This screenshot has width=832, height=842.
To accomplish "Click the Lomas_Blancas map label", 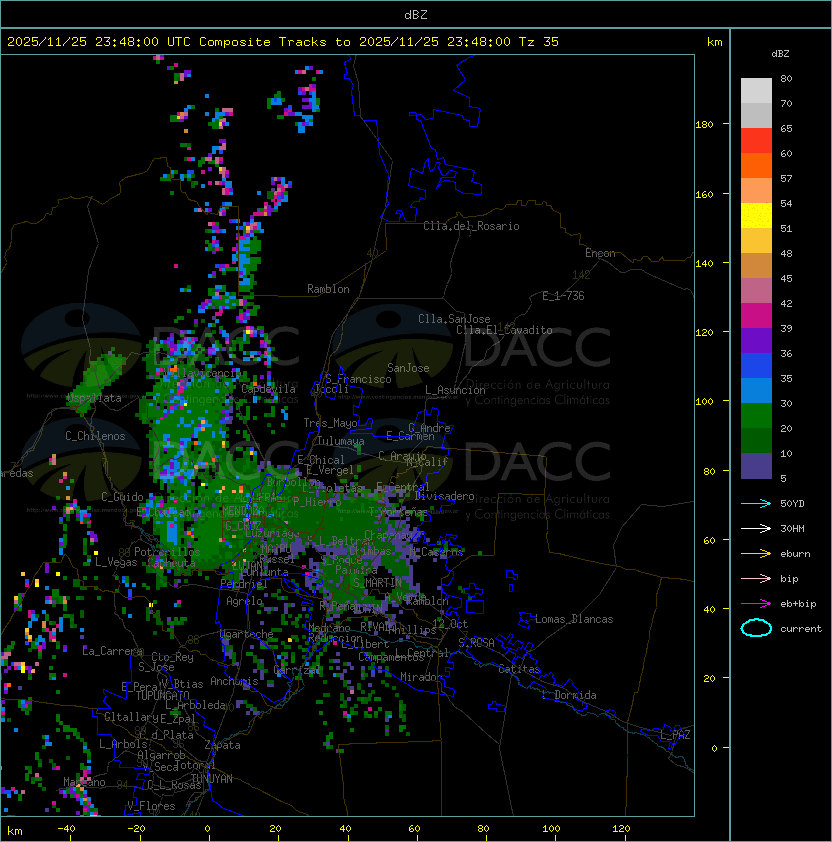I will (x=574, y=619).
